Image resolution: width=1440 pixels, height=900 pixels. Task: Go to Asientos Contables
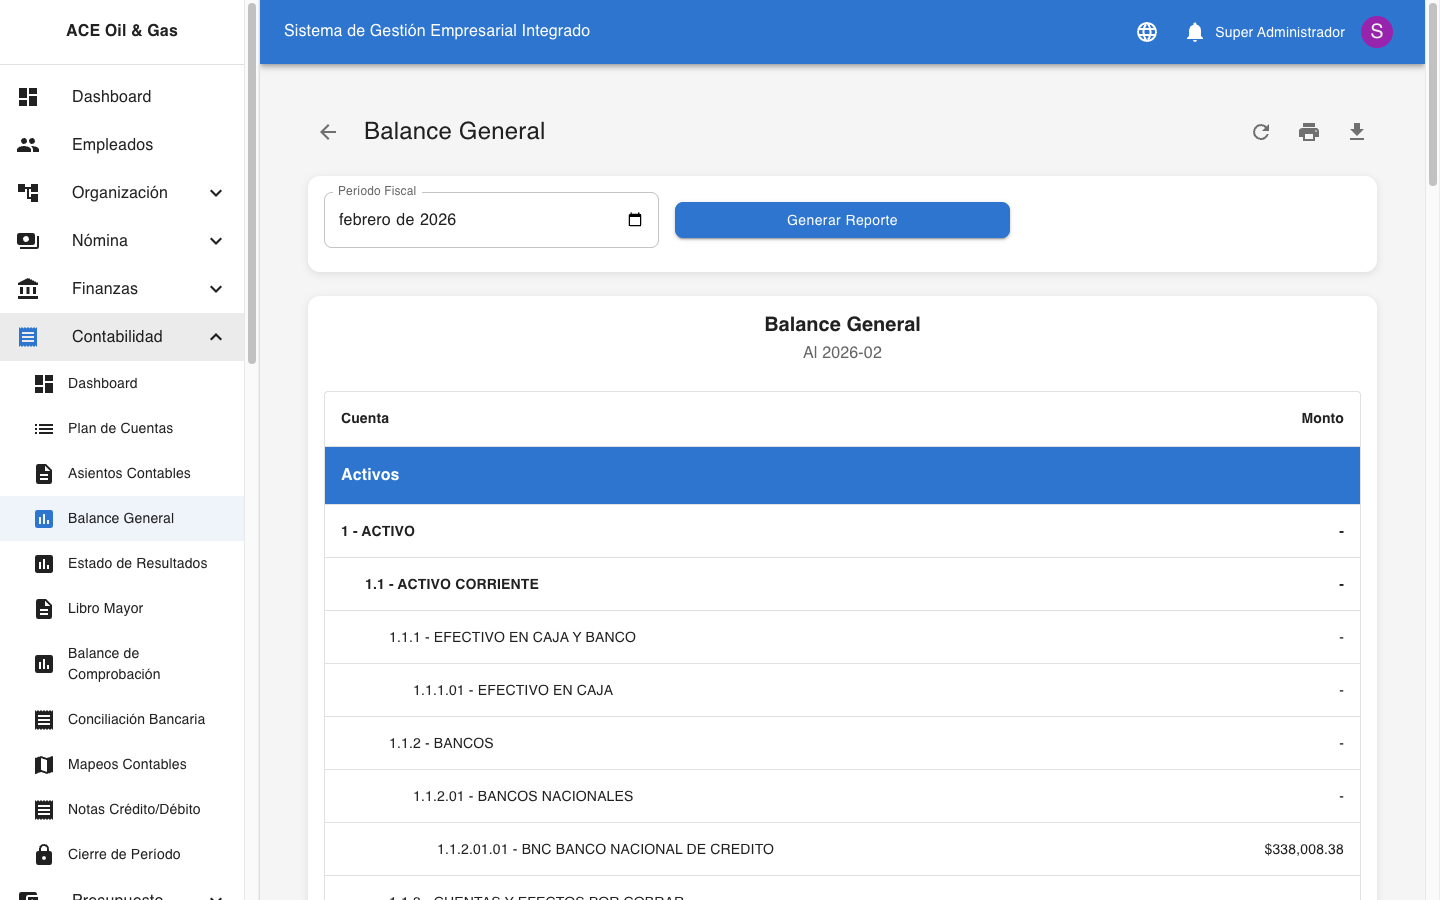129,473
